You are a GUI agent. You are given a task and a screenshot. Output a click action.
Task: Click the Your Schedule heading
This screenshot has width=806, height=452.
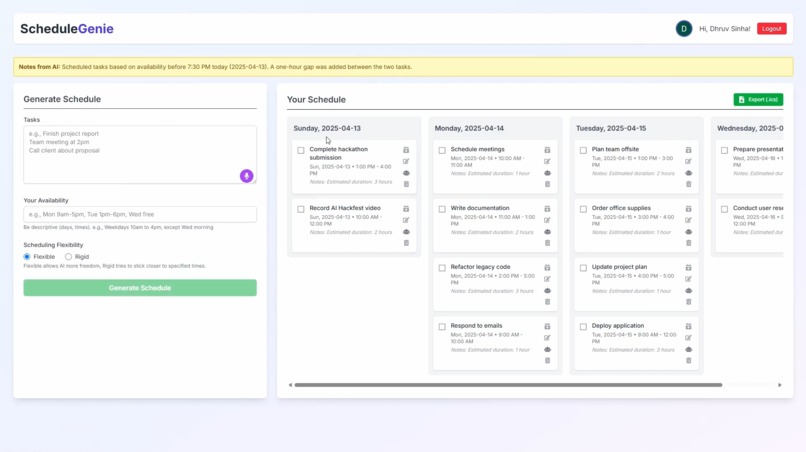[316, 100]
